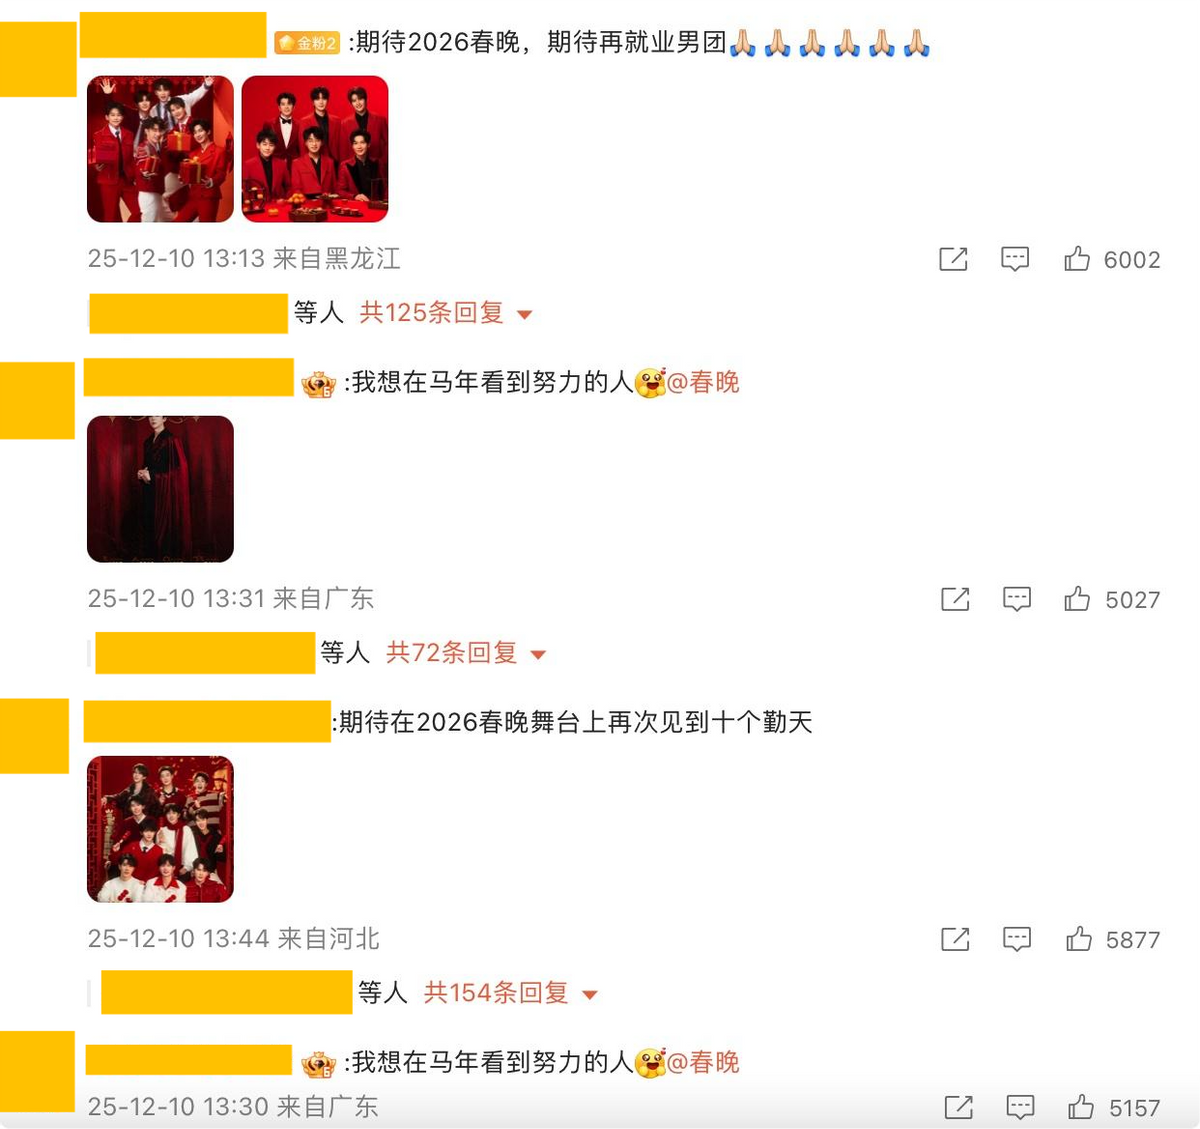Share the 13:31 comment from 广东

pyautogui.click(x=955, y=599)
